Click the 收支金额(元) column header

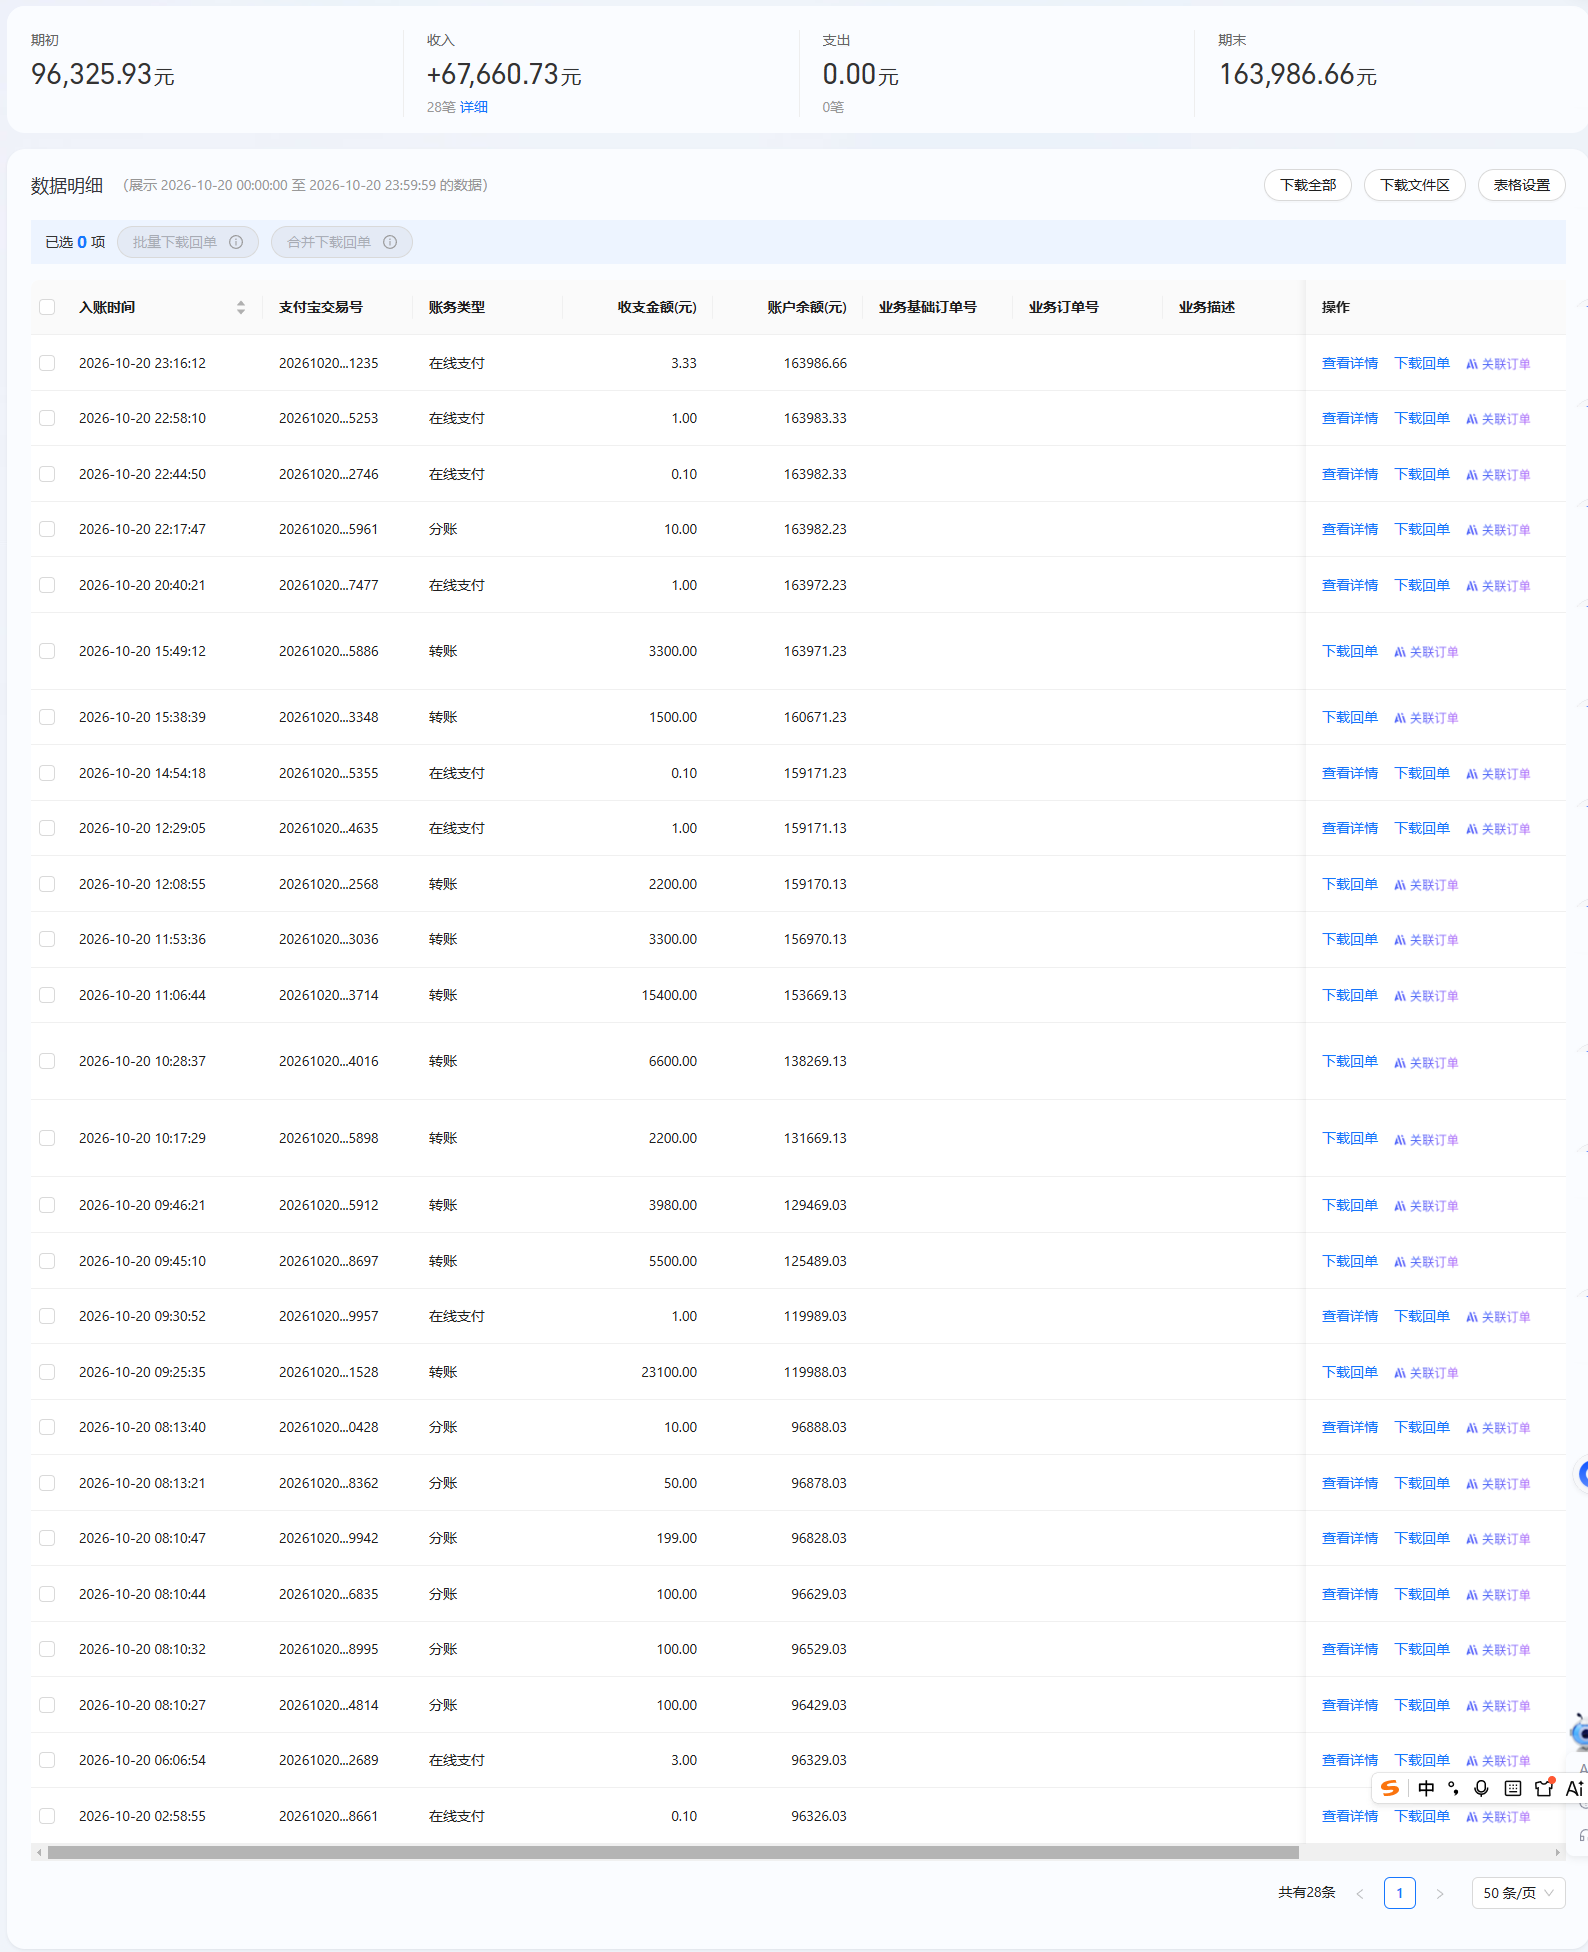point(657,307)
